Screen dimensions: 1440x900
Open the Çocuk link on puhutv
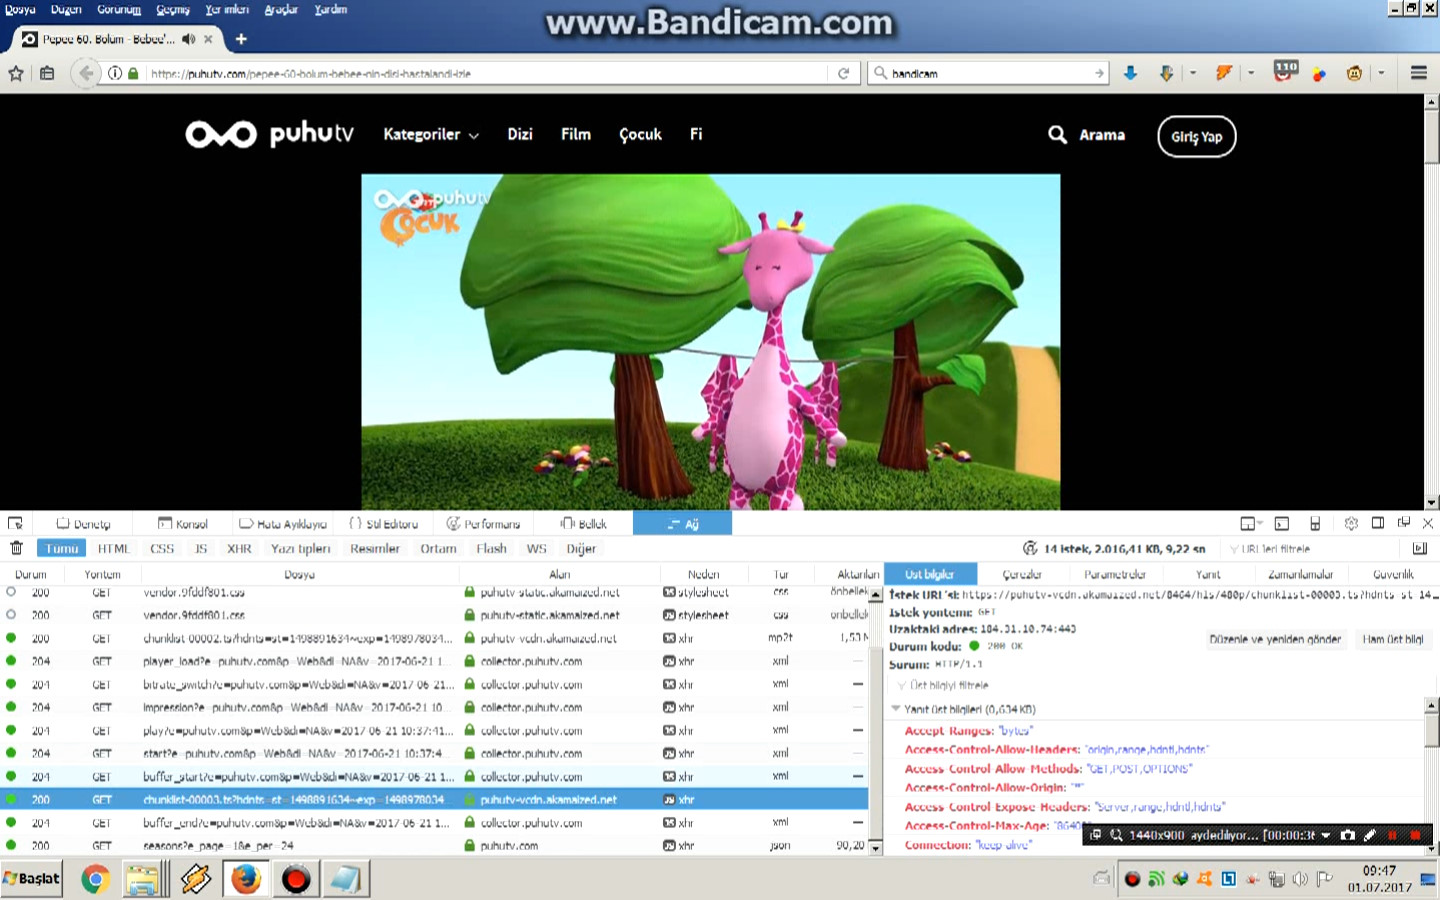tap(640, 134)
